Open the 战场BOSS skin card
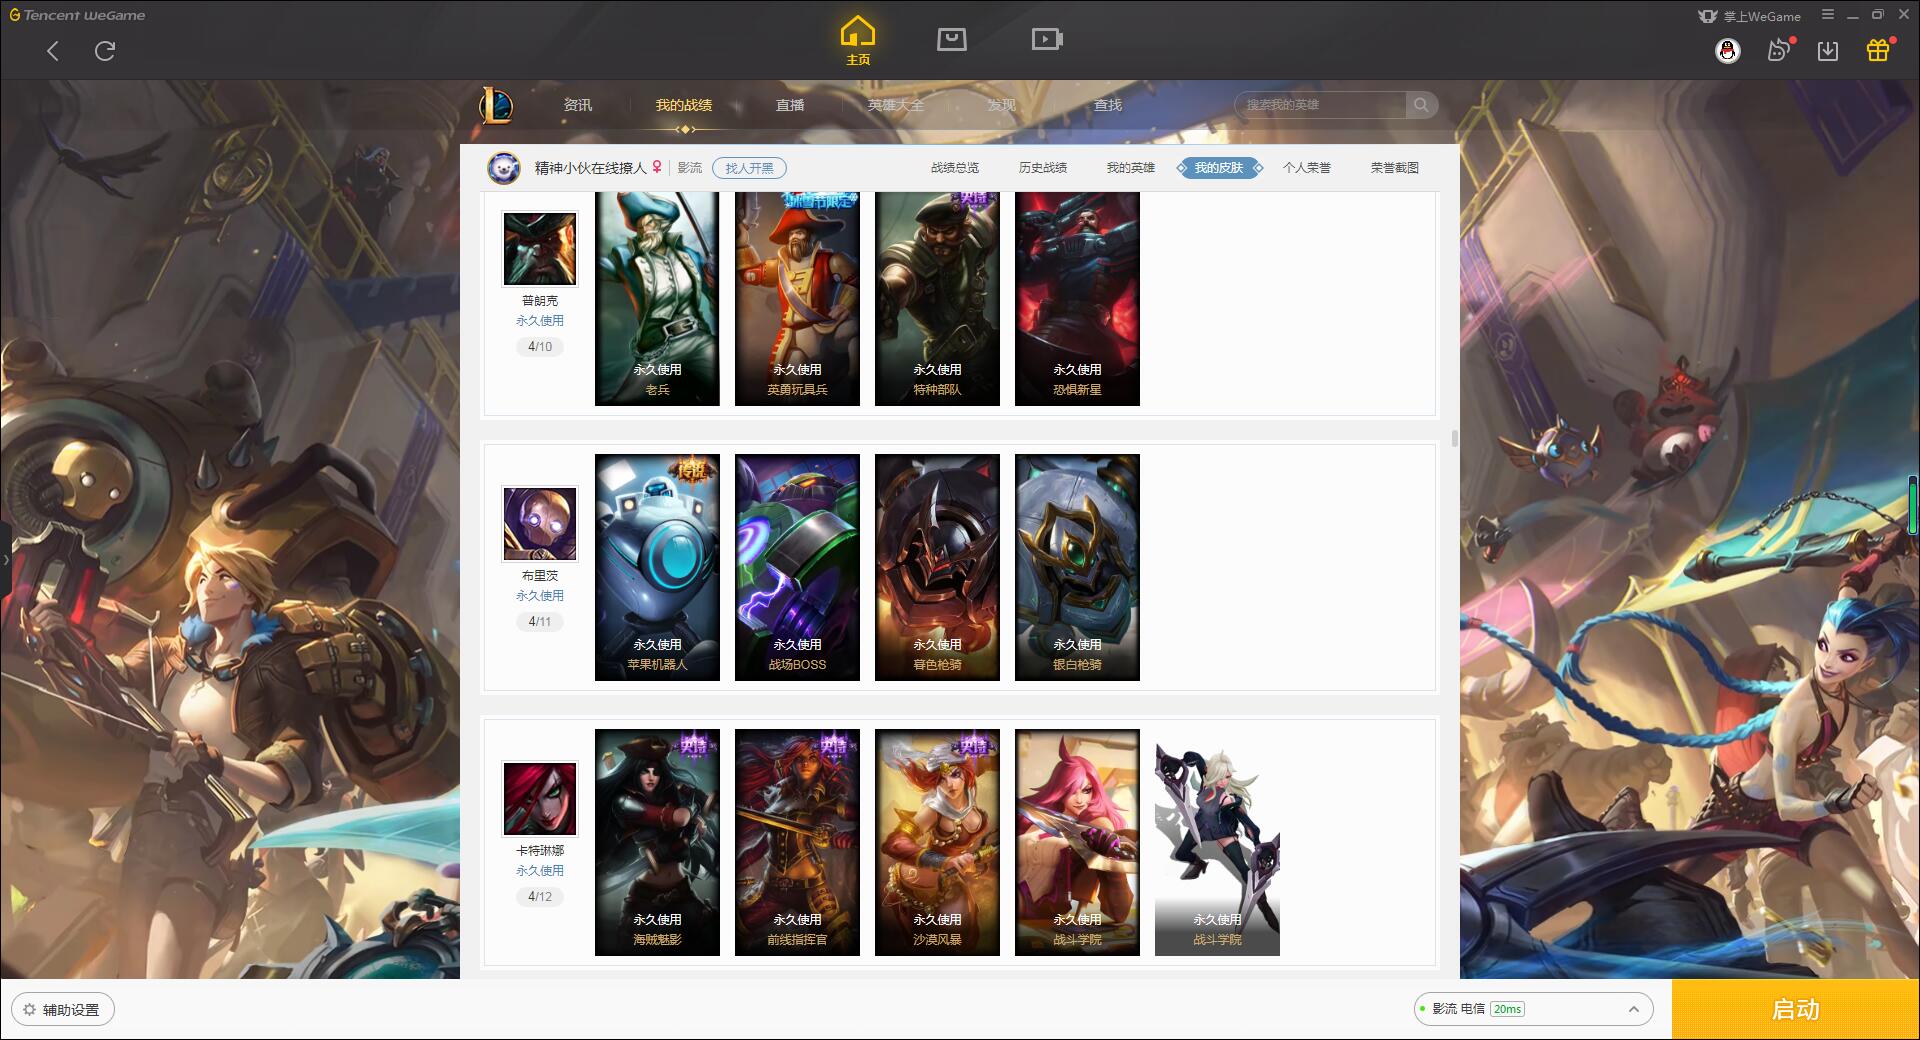The width and height of the screenshot is (1920, 1040). [x=797, y=567]
